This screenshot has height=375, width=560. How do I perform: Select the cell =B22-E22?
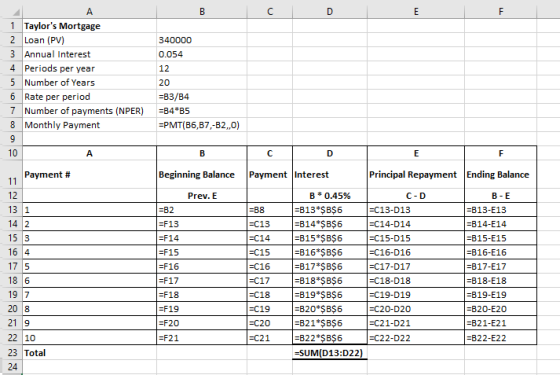point(500,338)
